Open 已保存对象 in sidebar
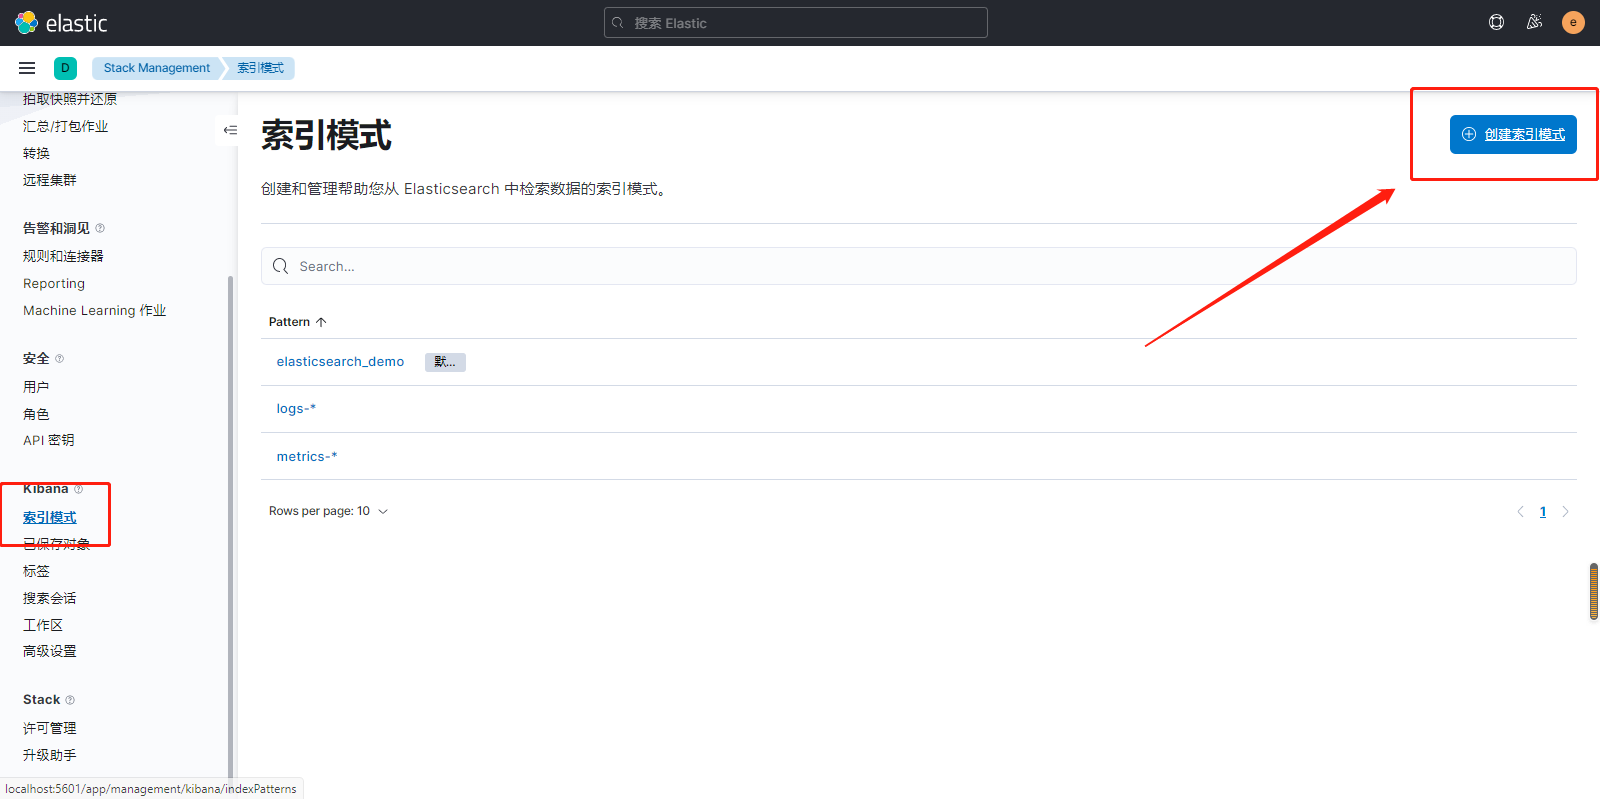1600x799 pixels. point(56,544)
